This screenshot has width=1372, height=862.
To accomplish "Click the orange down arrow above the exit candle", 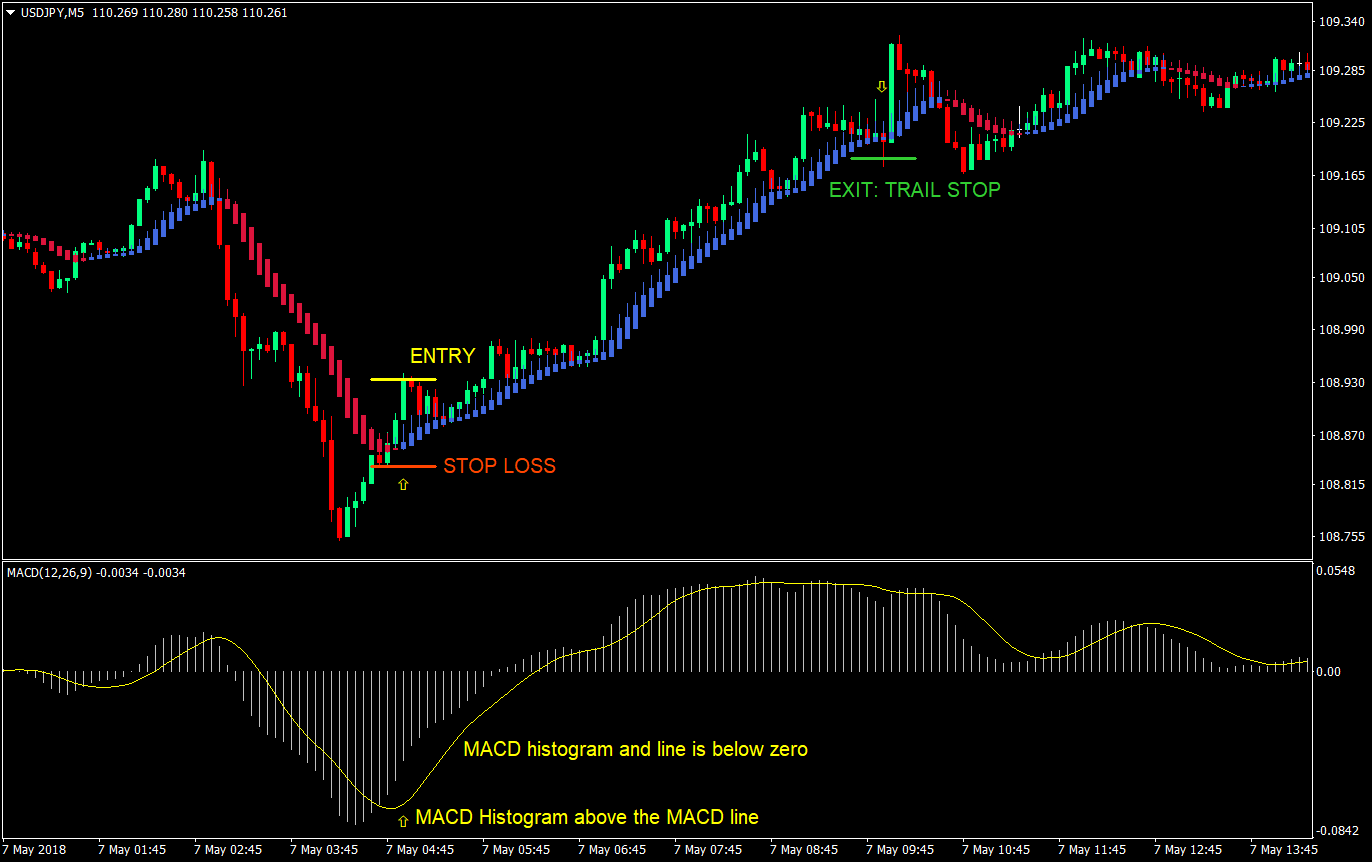I will 881,88.
